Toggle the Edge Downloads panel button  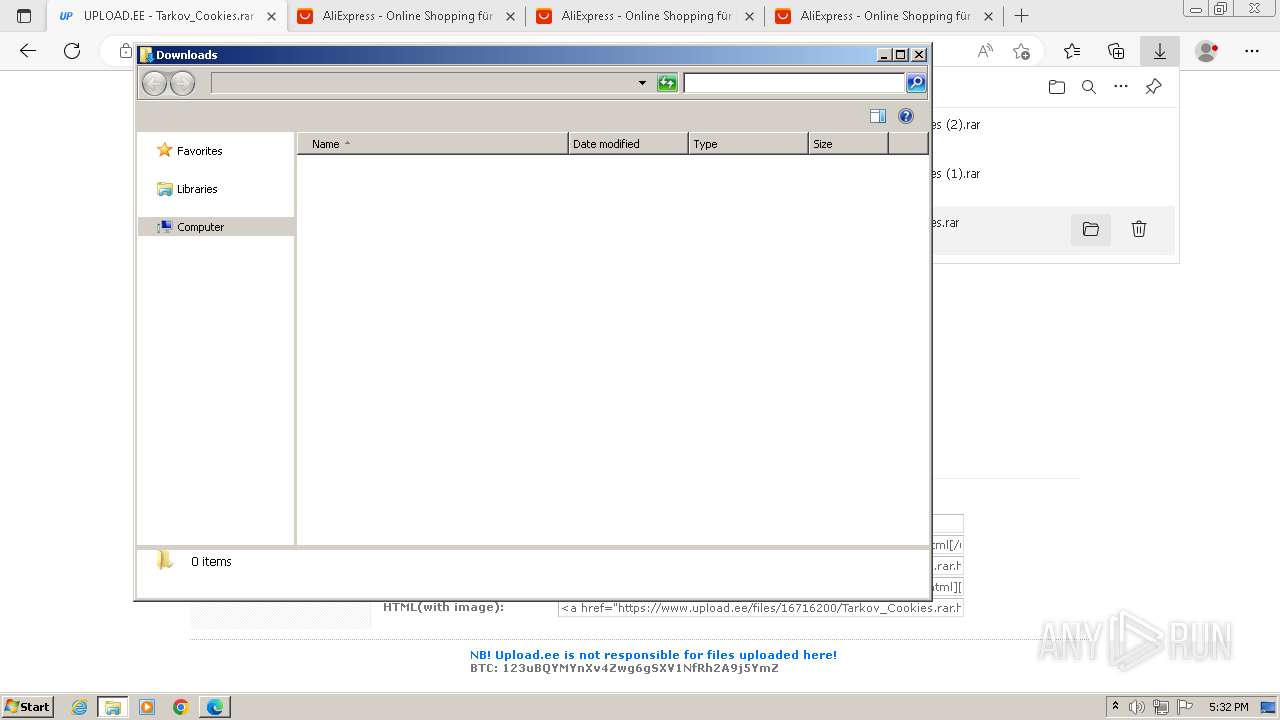[x=1160, y=51]
